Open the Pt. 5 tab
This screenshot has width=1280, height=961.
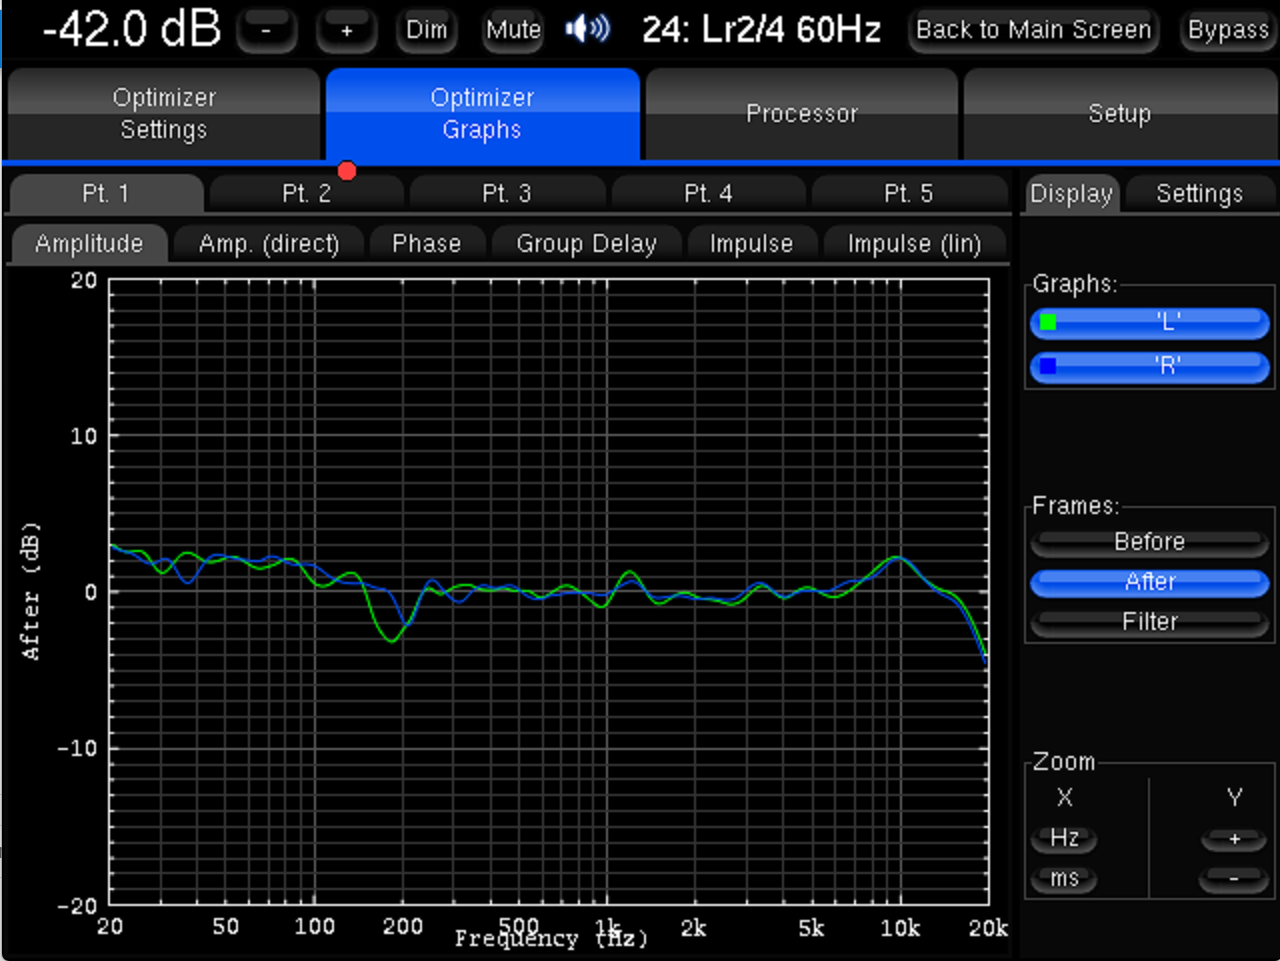click(909, 194)
